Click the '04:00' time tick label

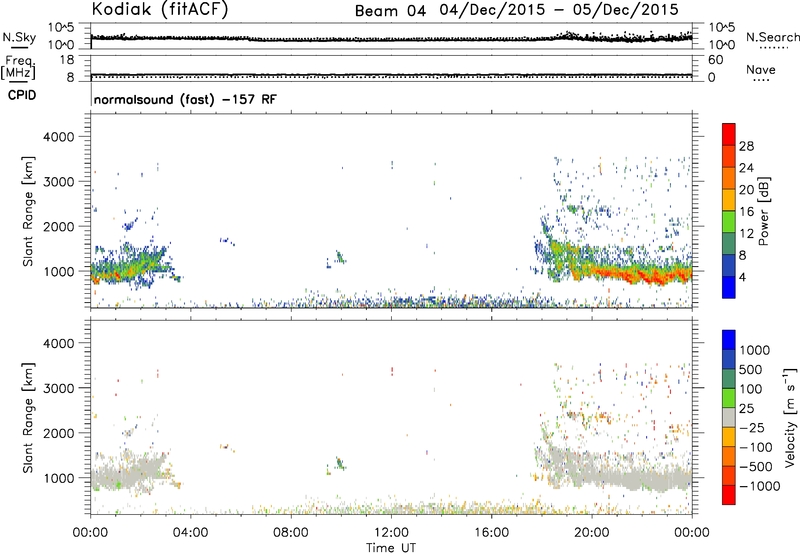(x=190, y=533)
